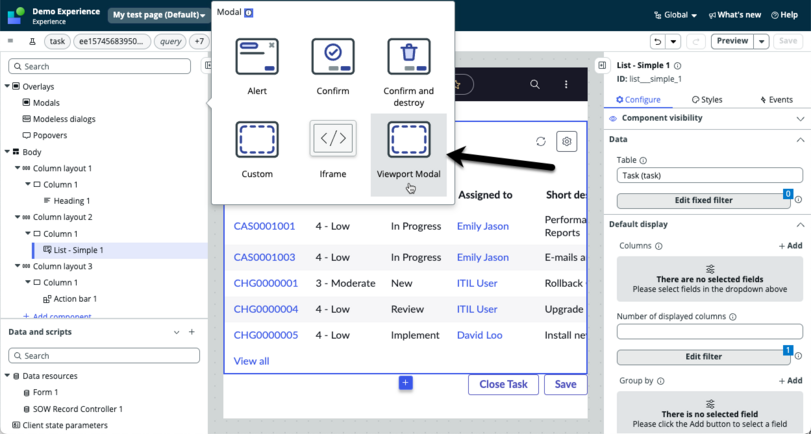Click the Save button below list
The width and height of the screenshot is (811, 434).
pyautogui.click(x=565, y=384)
